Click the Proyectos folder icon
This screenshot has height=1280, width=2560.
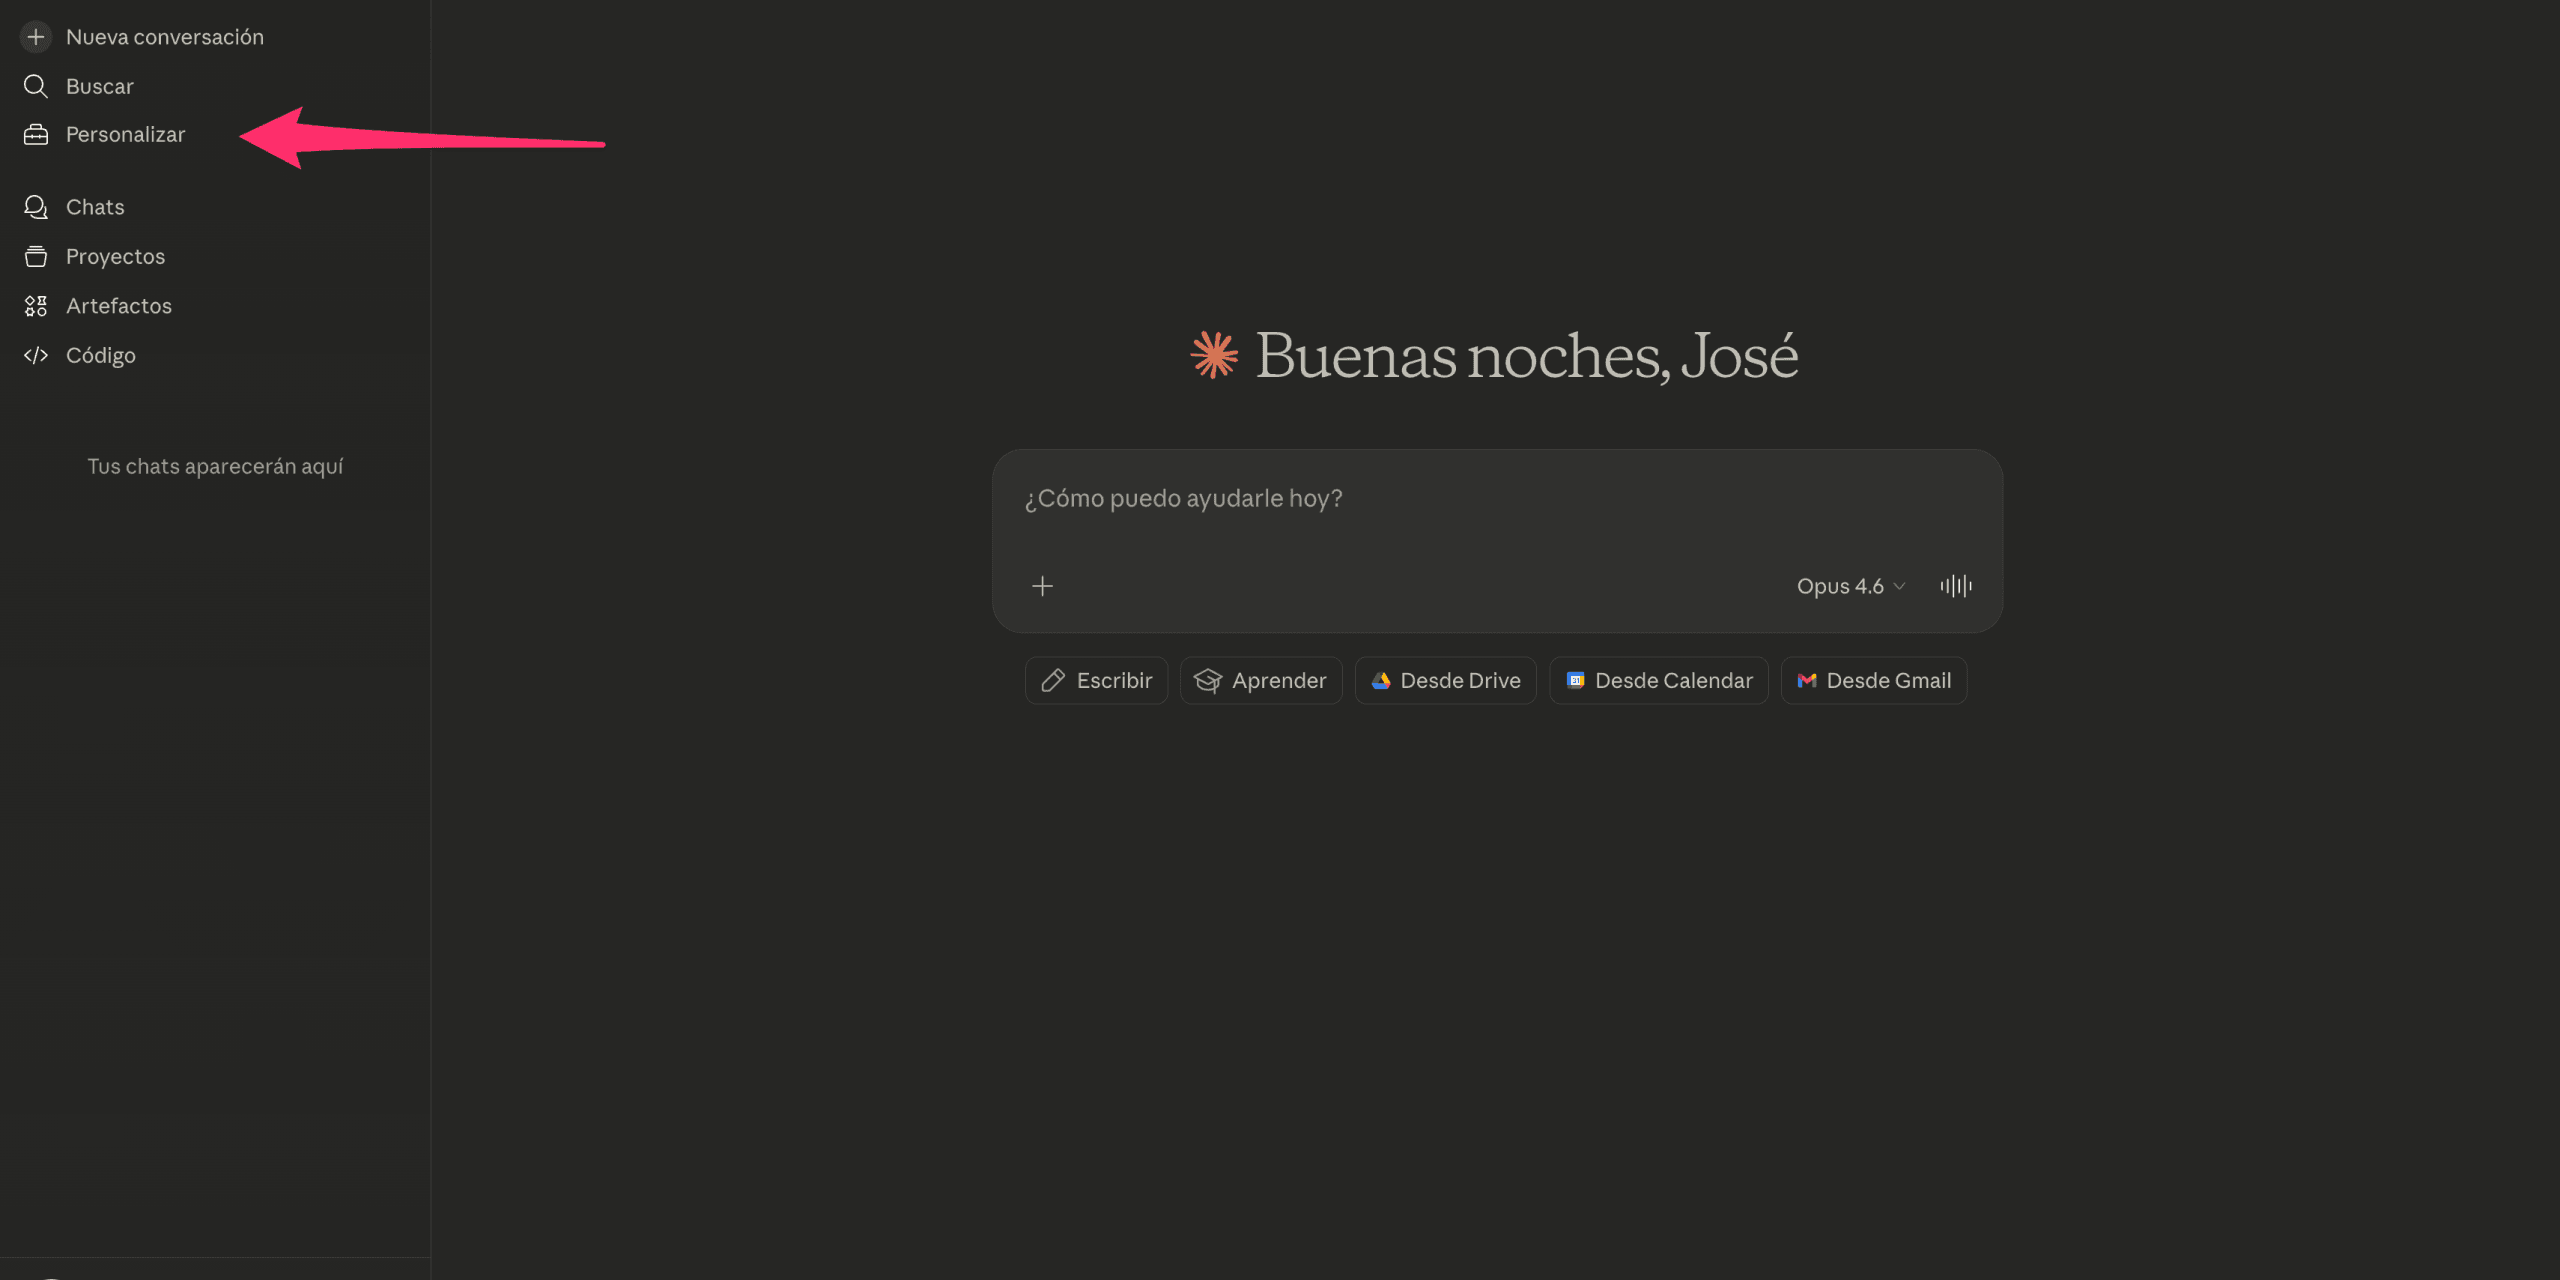[36, 257]
